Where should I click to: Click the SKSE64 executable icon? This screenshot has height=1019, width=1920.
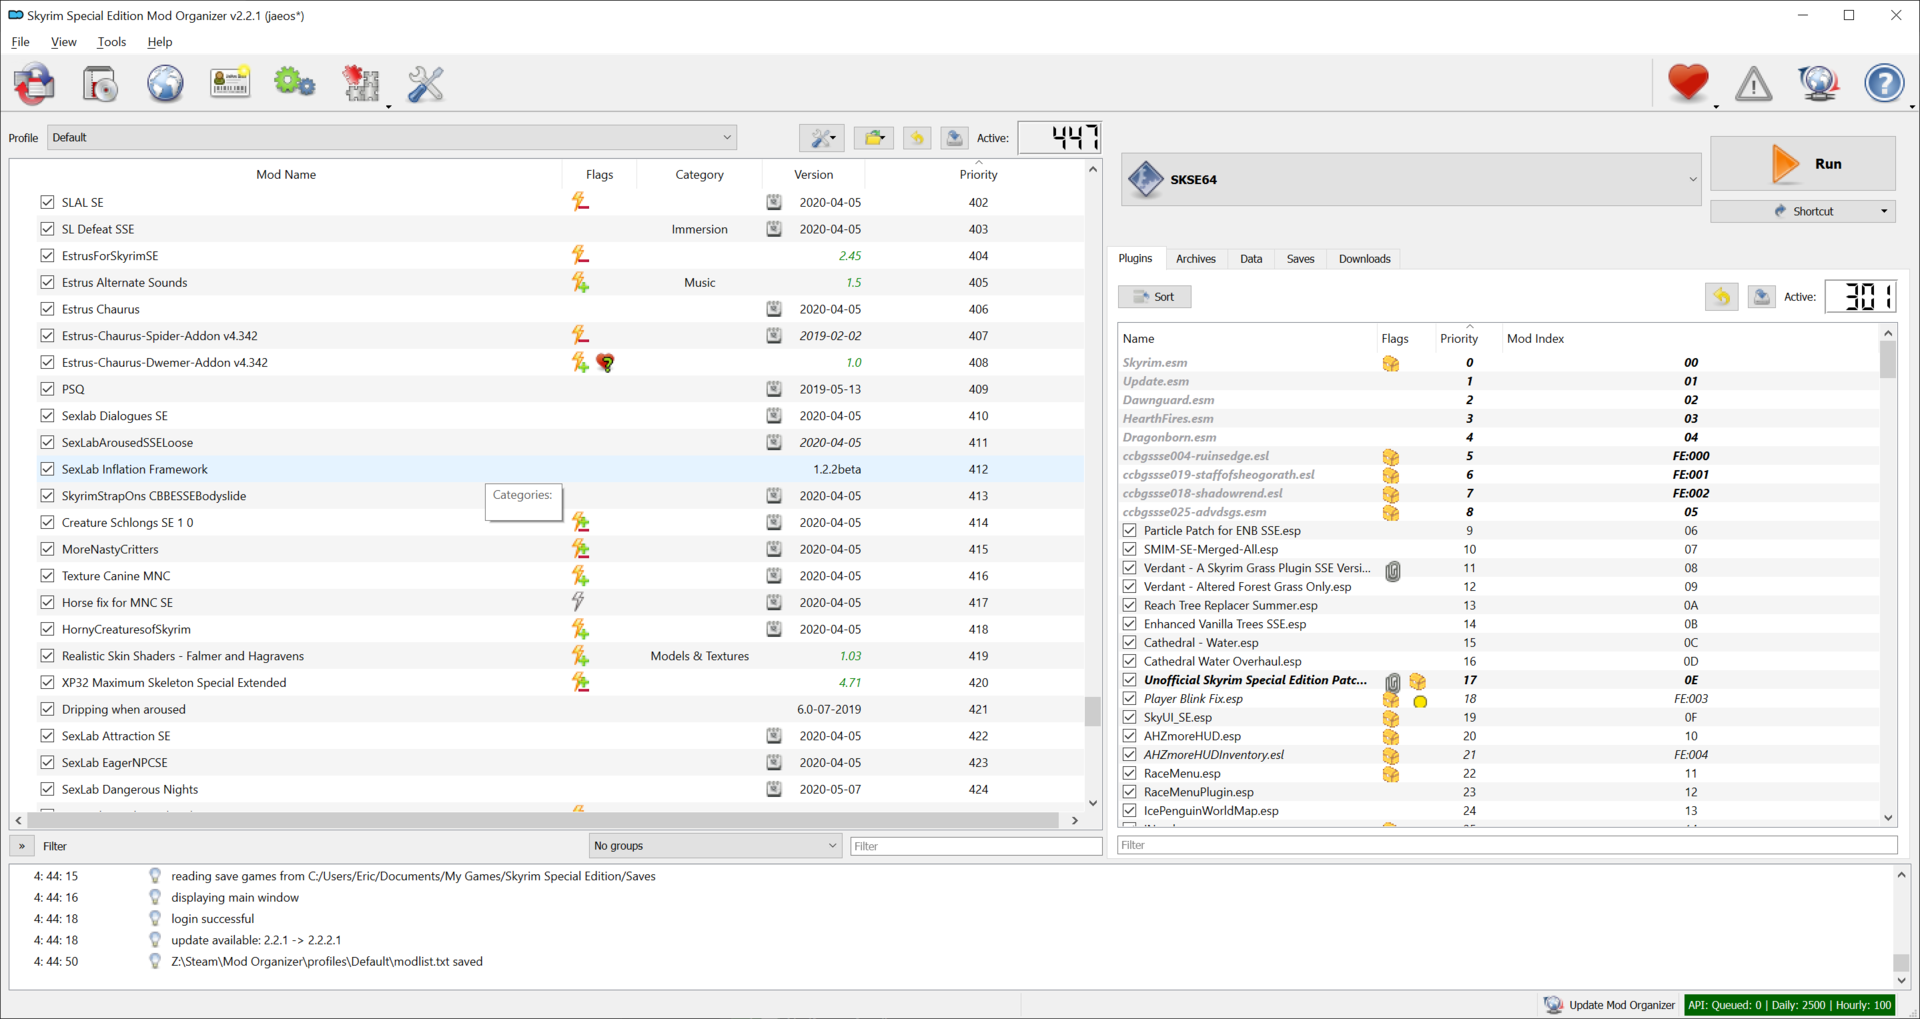click(1146, 180)
